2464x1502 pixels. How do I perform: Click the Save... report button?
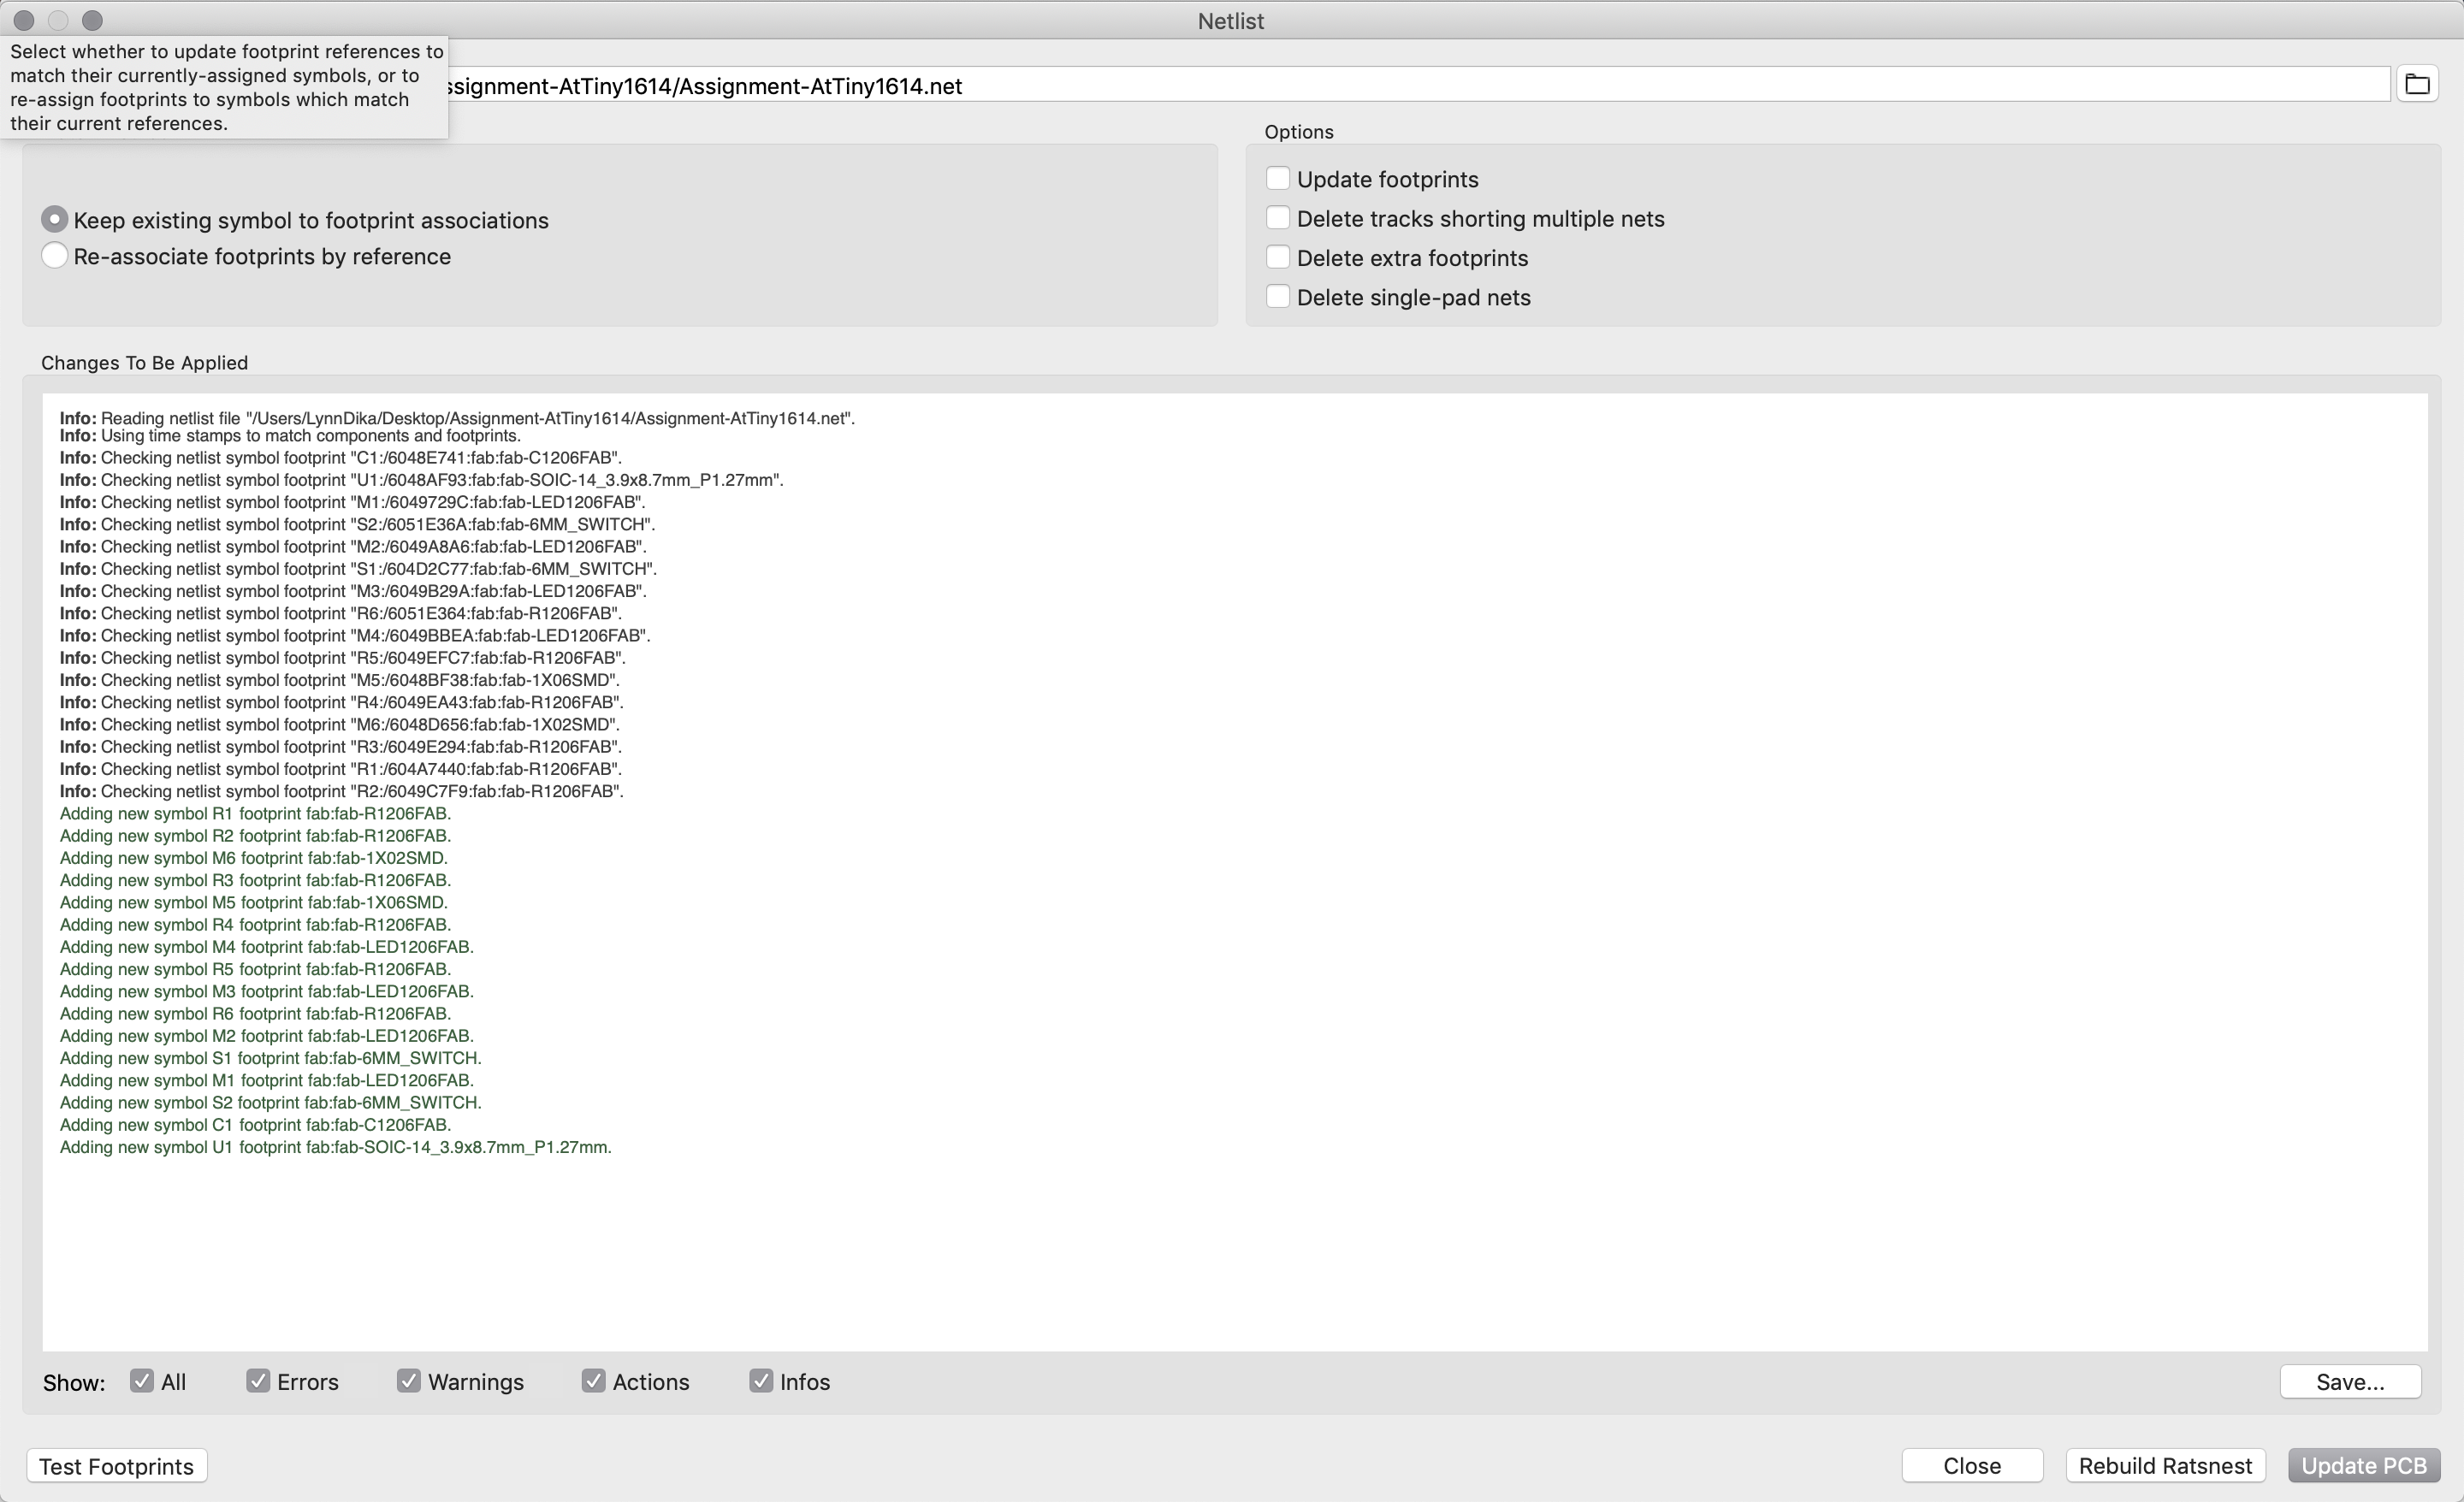[x=2350, y=1381]
